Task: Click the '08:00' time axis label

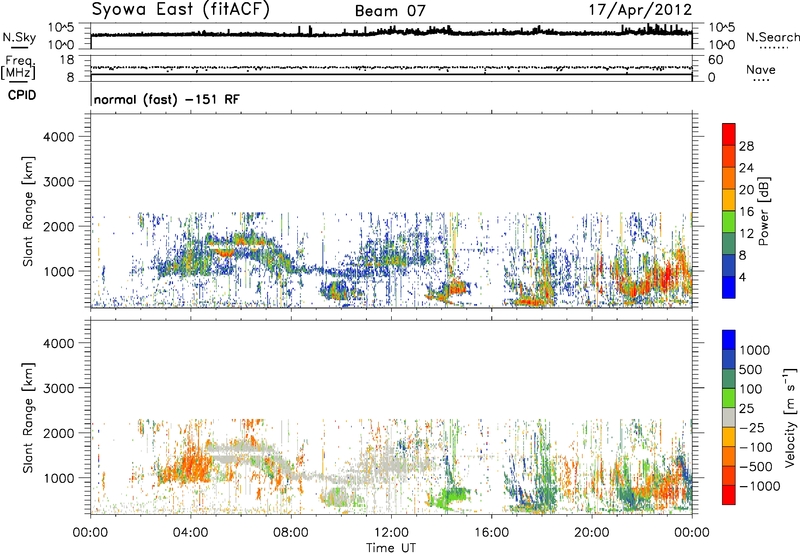Action: coord(291,533)
